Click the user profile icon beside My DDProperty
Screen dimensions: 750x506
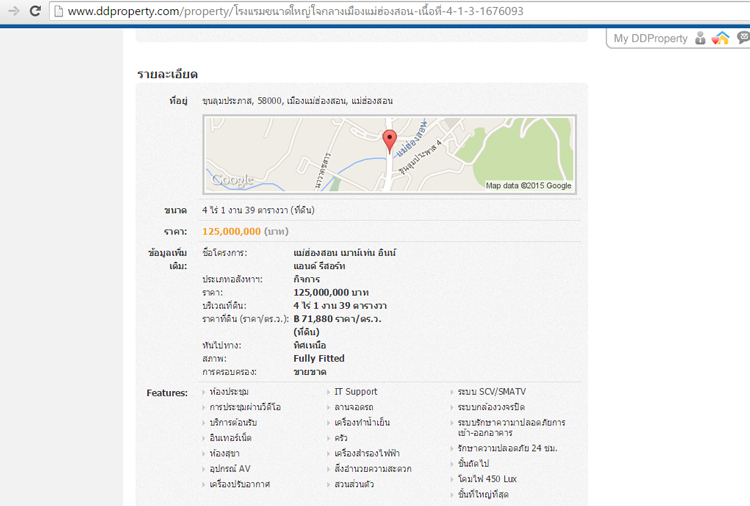[700, 38]
